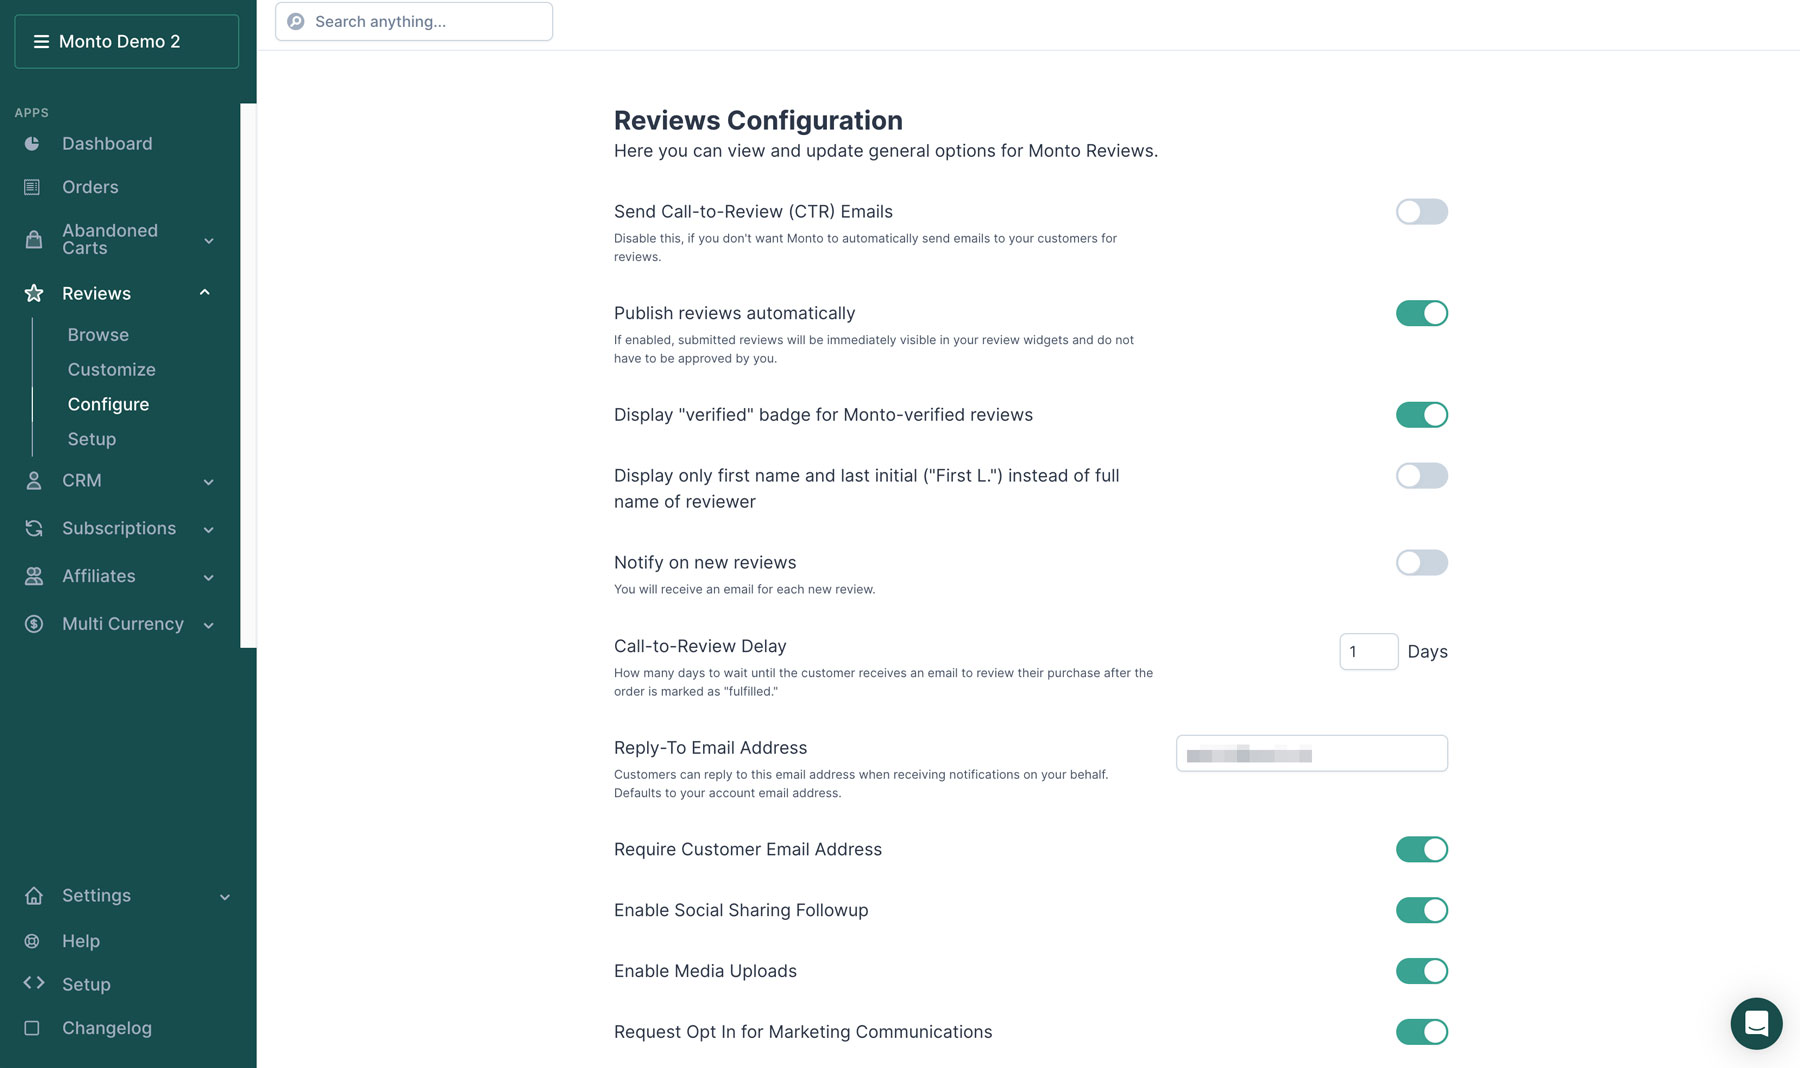
Task: Click the sidebar vertical scrollbar
Action: point(248,376)
